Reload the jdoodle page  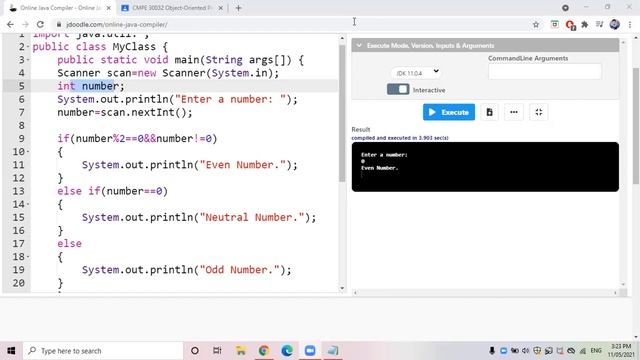coord(40,24)
